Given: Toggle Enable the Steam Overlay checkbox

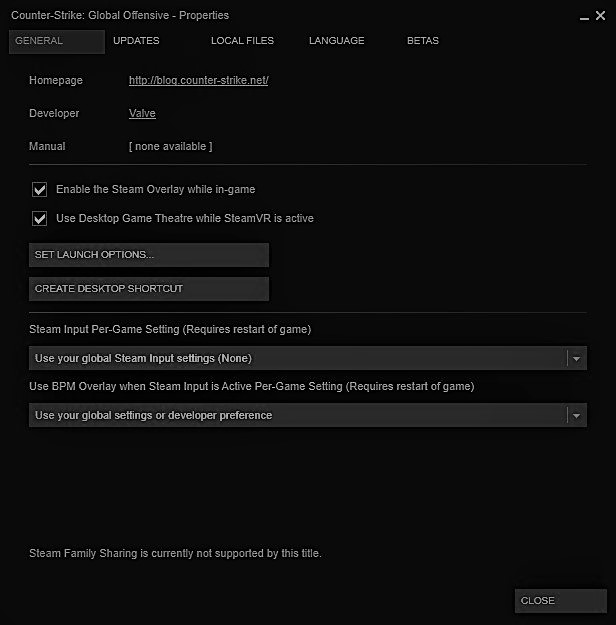Looking at the screenshot, I should pos(39,189).
